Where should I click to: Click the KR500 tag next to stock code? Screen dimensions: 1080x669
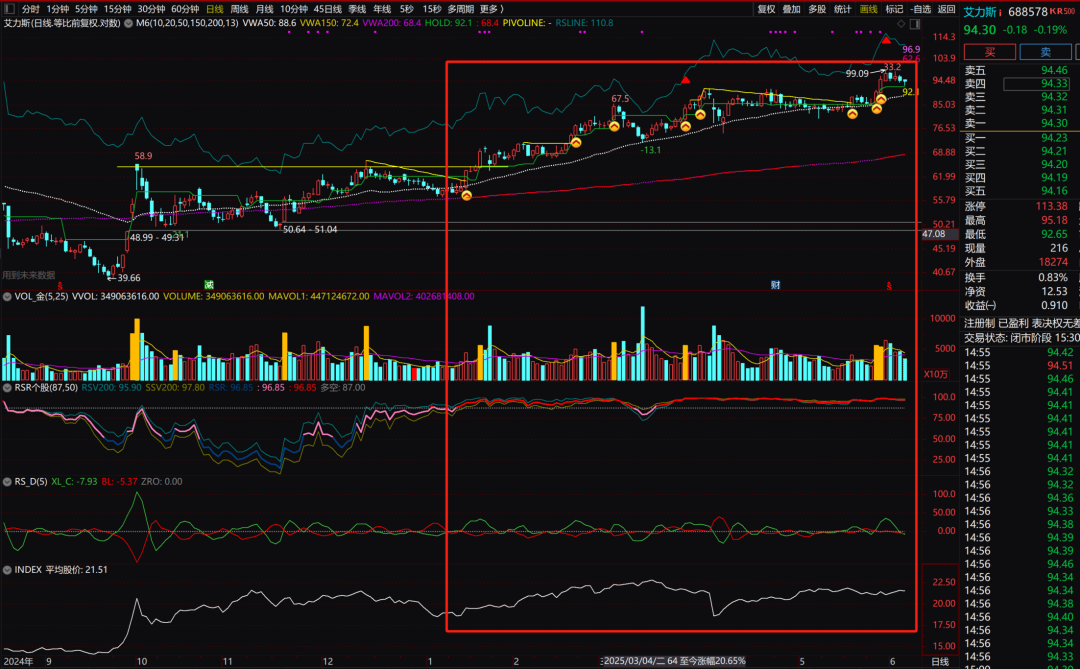pos(1062,12)
